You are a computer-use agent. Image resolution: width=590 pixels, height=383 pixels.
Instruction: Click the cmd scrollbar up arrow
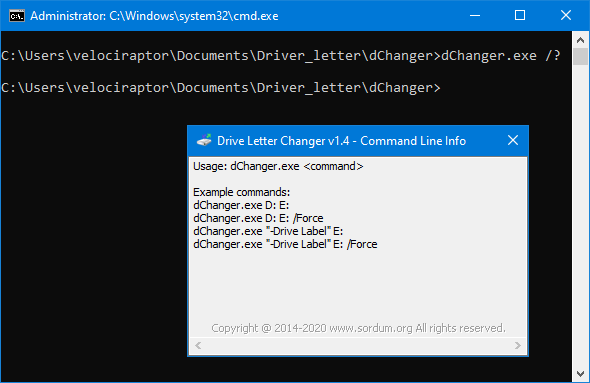581,40
